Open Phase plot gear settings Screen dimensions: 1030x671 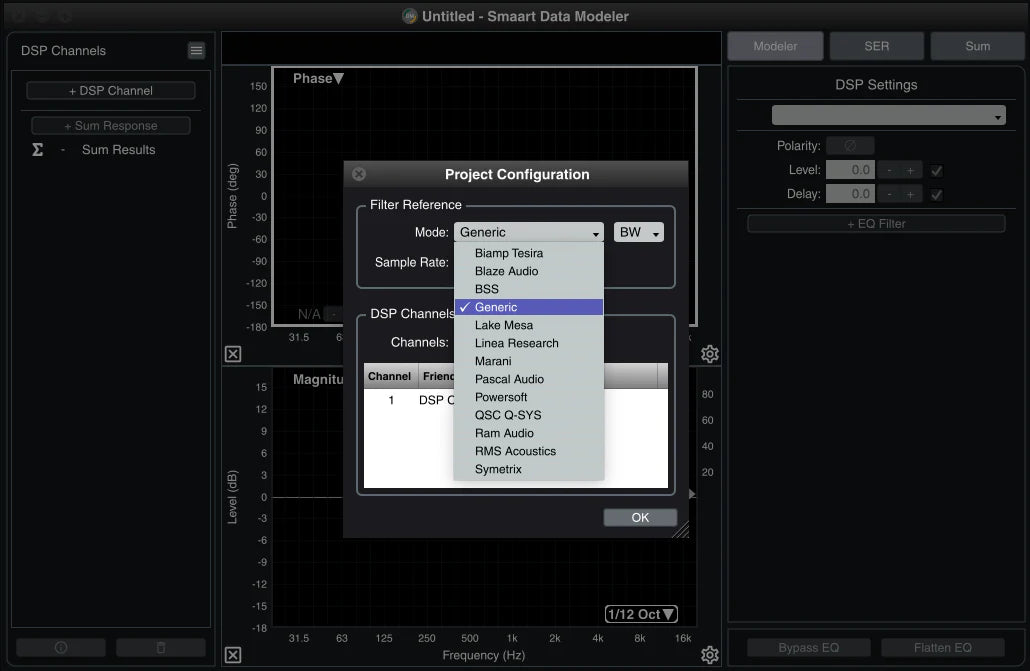pyautogui.click(x=710, y=354)
